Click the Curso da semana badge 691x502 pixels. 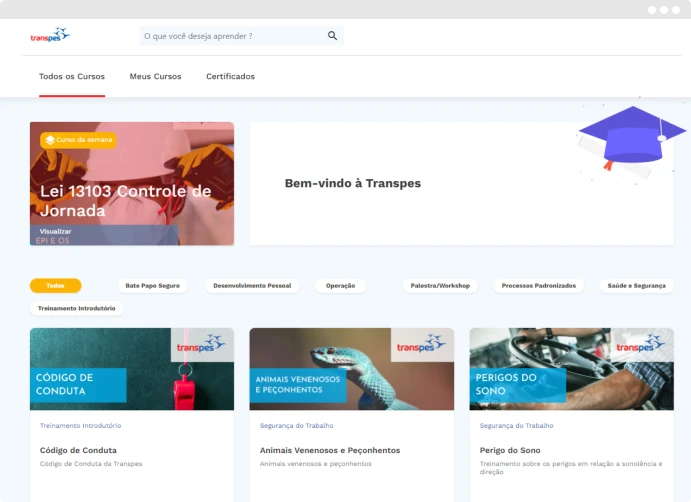[78, 140]
